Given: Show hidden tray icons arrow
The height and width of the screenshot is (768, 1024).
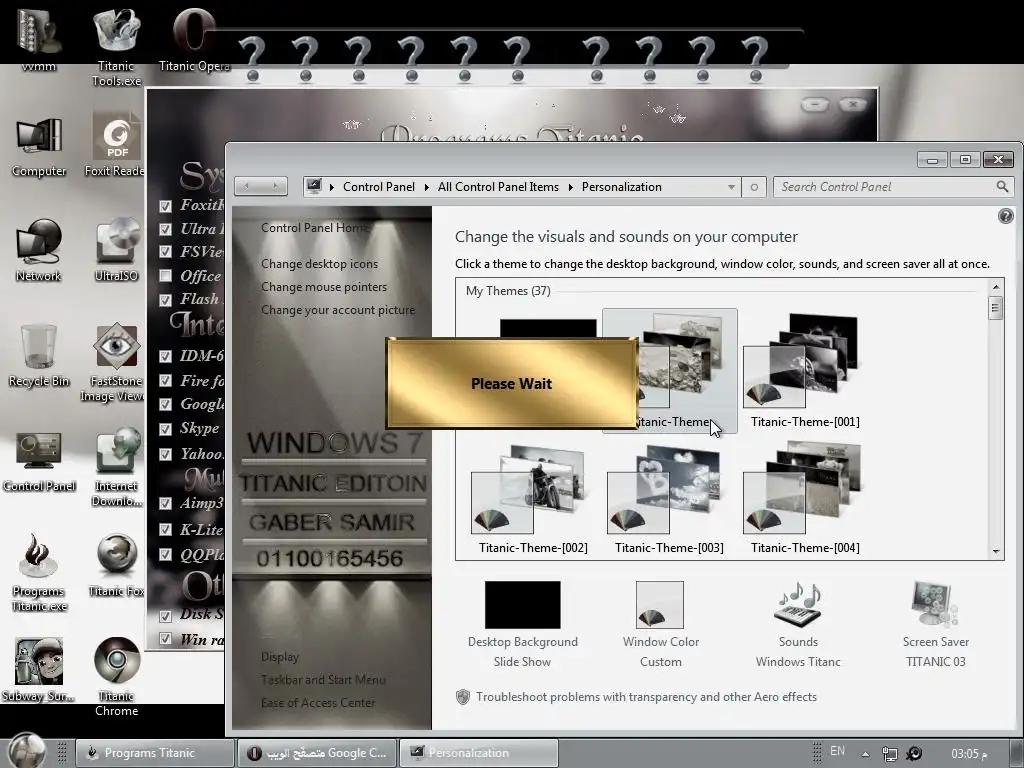Looking at the screenshot, I should pos(865,754).
